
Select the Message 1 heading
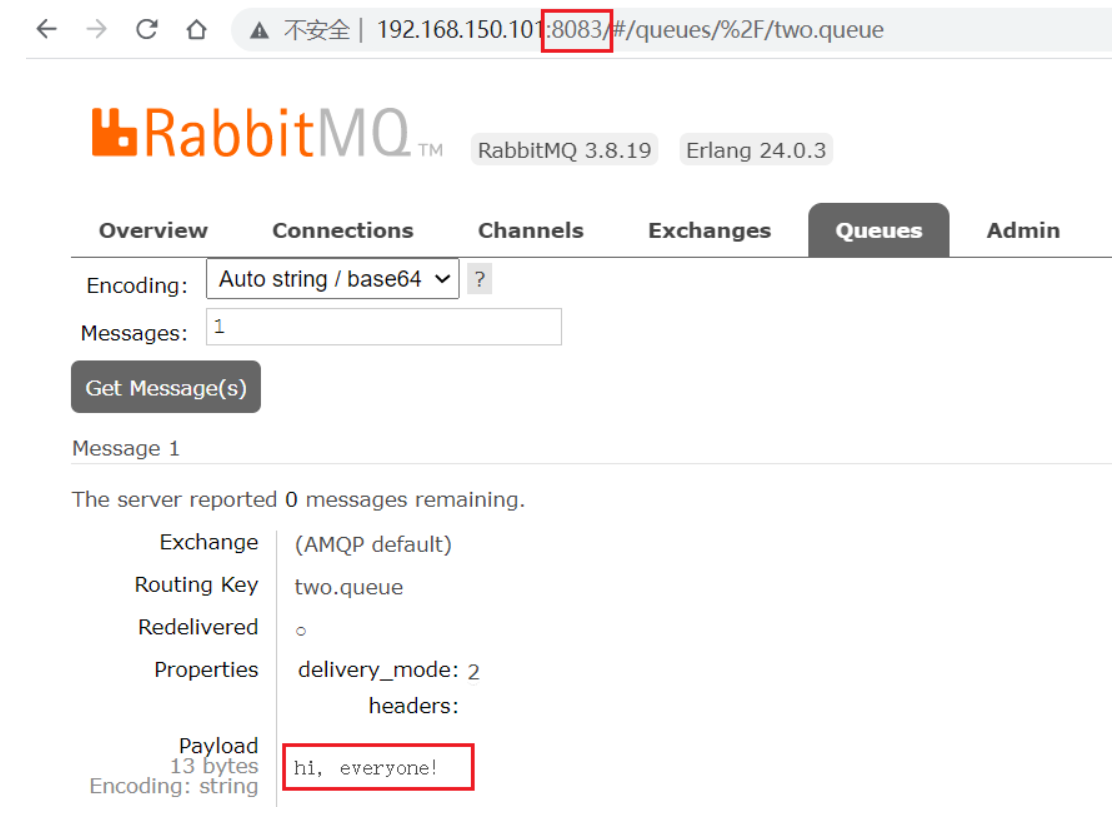[x=126, y=448]
